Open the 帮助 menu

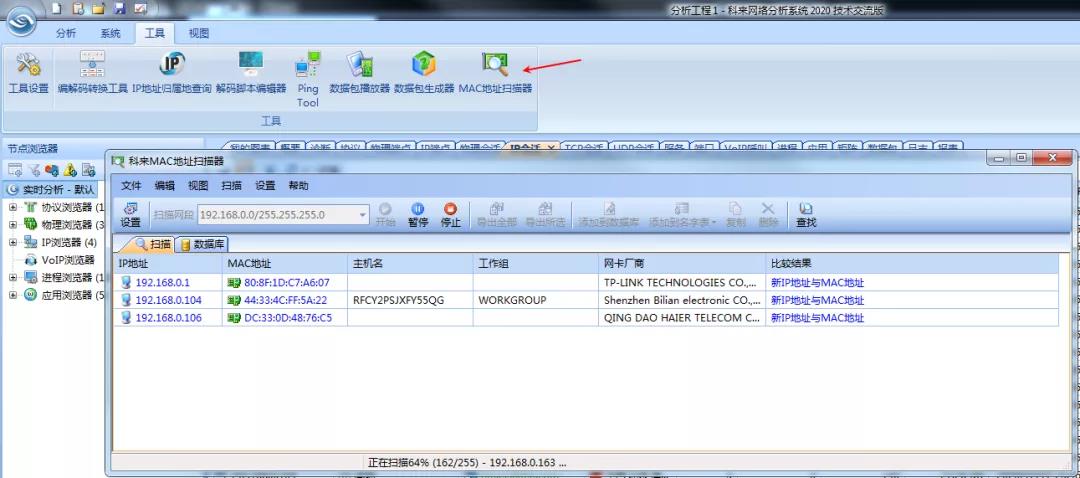pyautogui.click(x=298, y=185)
